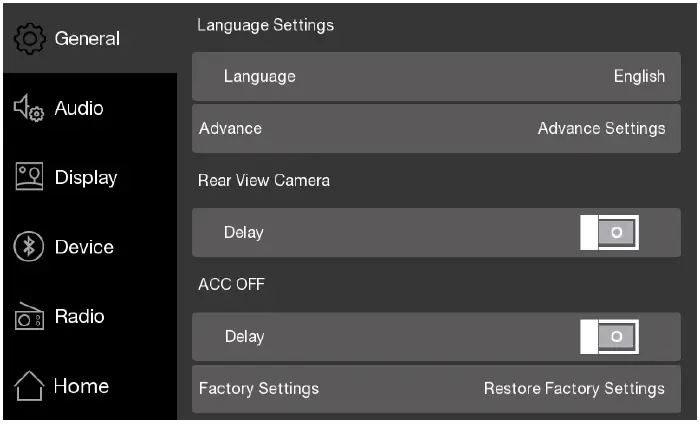The height and width of the screenshot is (424, 700).
Task: Toggle ACC OFF Delay switch
Action: pos(609,337)
